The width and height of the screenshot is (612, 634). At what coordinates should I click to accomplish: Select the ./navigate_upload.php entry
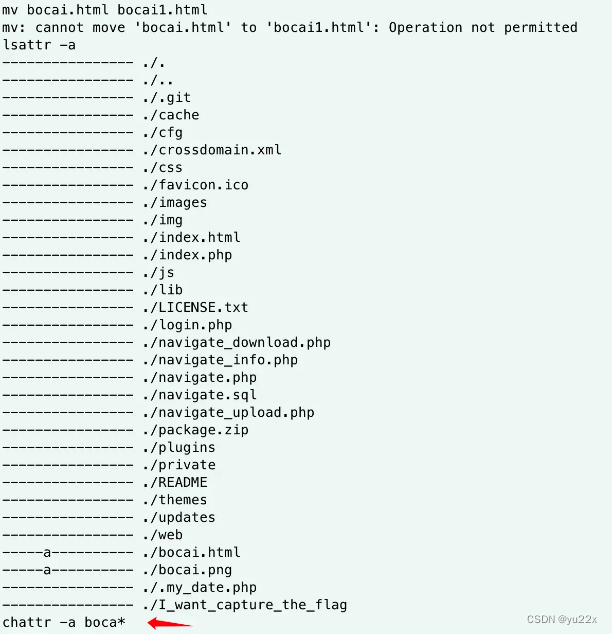(x=228, y=412)
